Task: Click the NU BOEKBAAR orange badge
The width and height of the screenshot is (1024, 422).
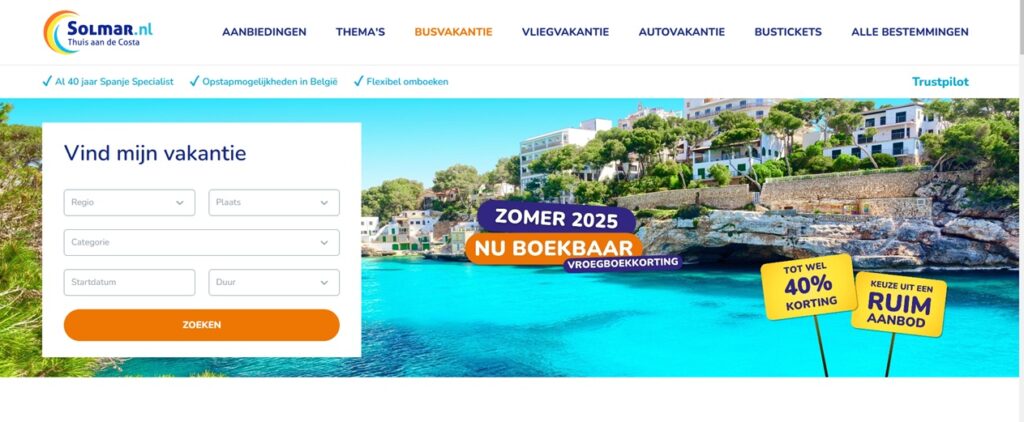Action: click(x=554, y=248)
